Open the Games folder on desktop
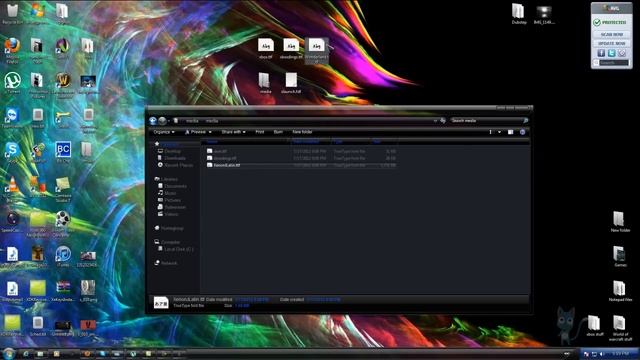 (x=620, y=256)
